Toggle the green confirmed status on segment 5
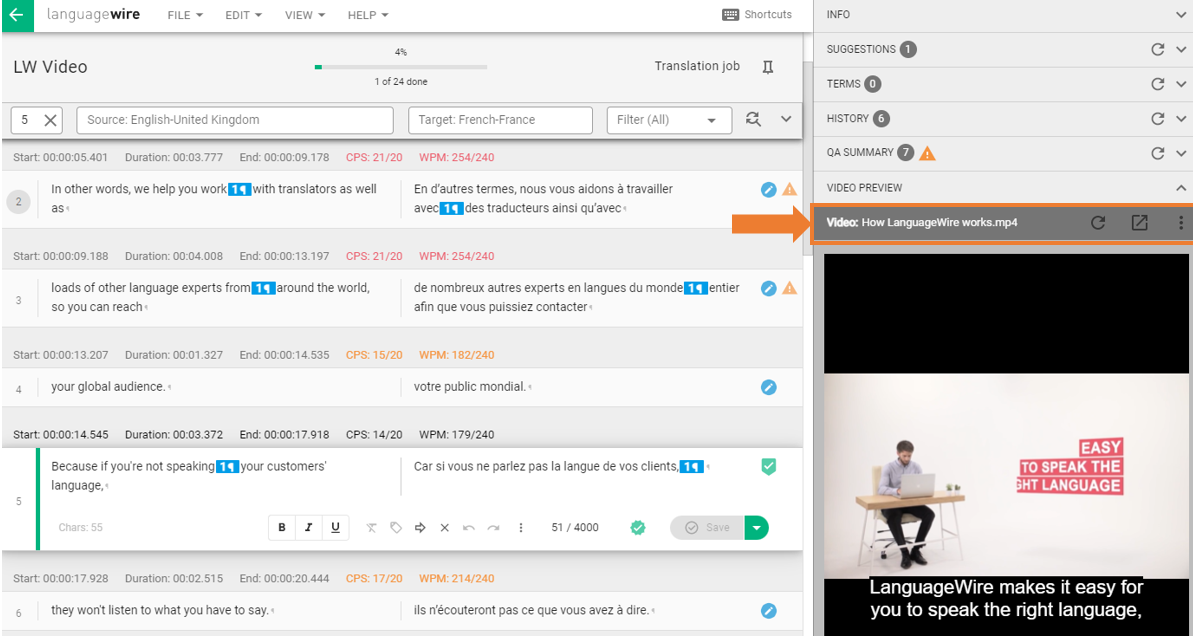The height and width of the screenshot is (639, 1193). click(x=768, y=466)
